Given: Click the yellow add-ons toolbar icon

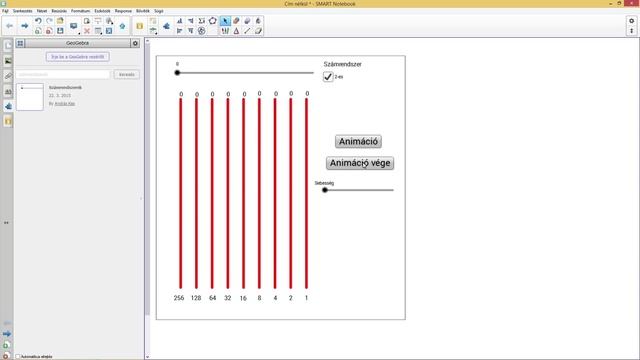Looking at the screenshot, I should click(140, 26).
